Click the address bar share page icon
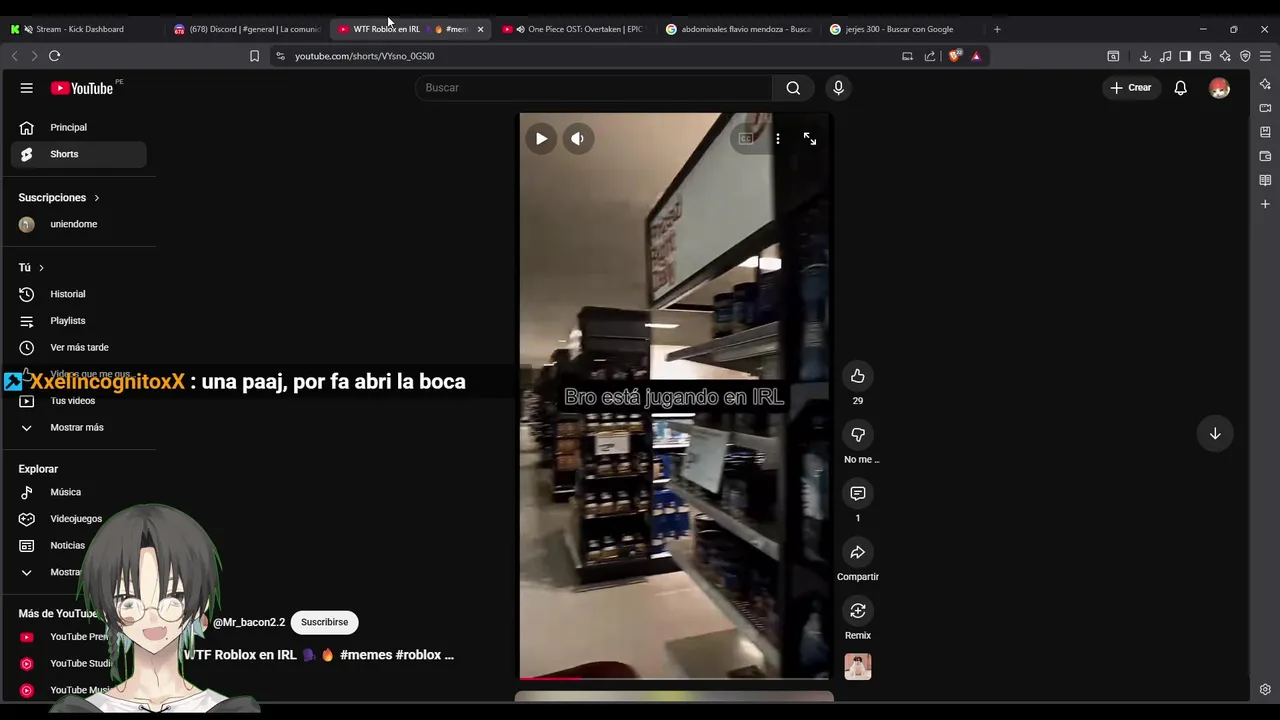This screenshot has width=1280, height=720. click(930, 56)
